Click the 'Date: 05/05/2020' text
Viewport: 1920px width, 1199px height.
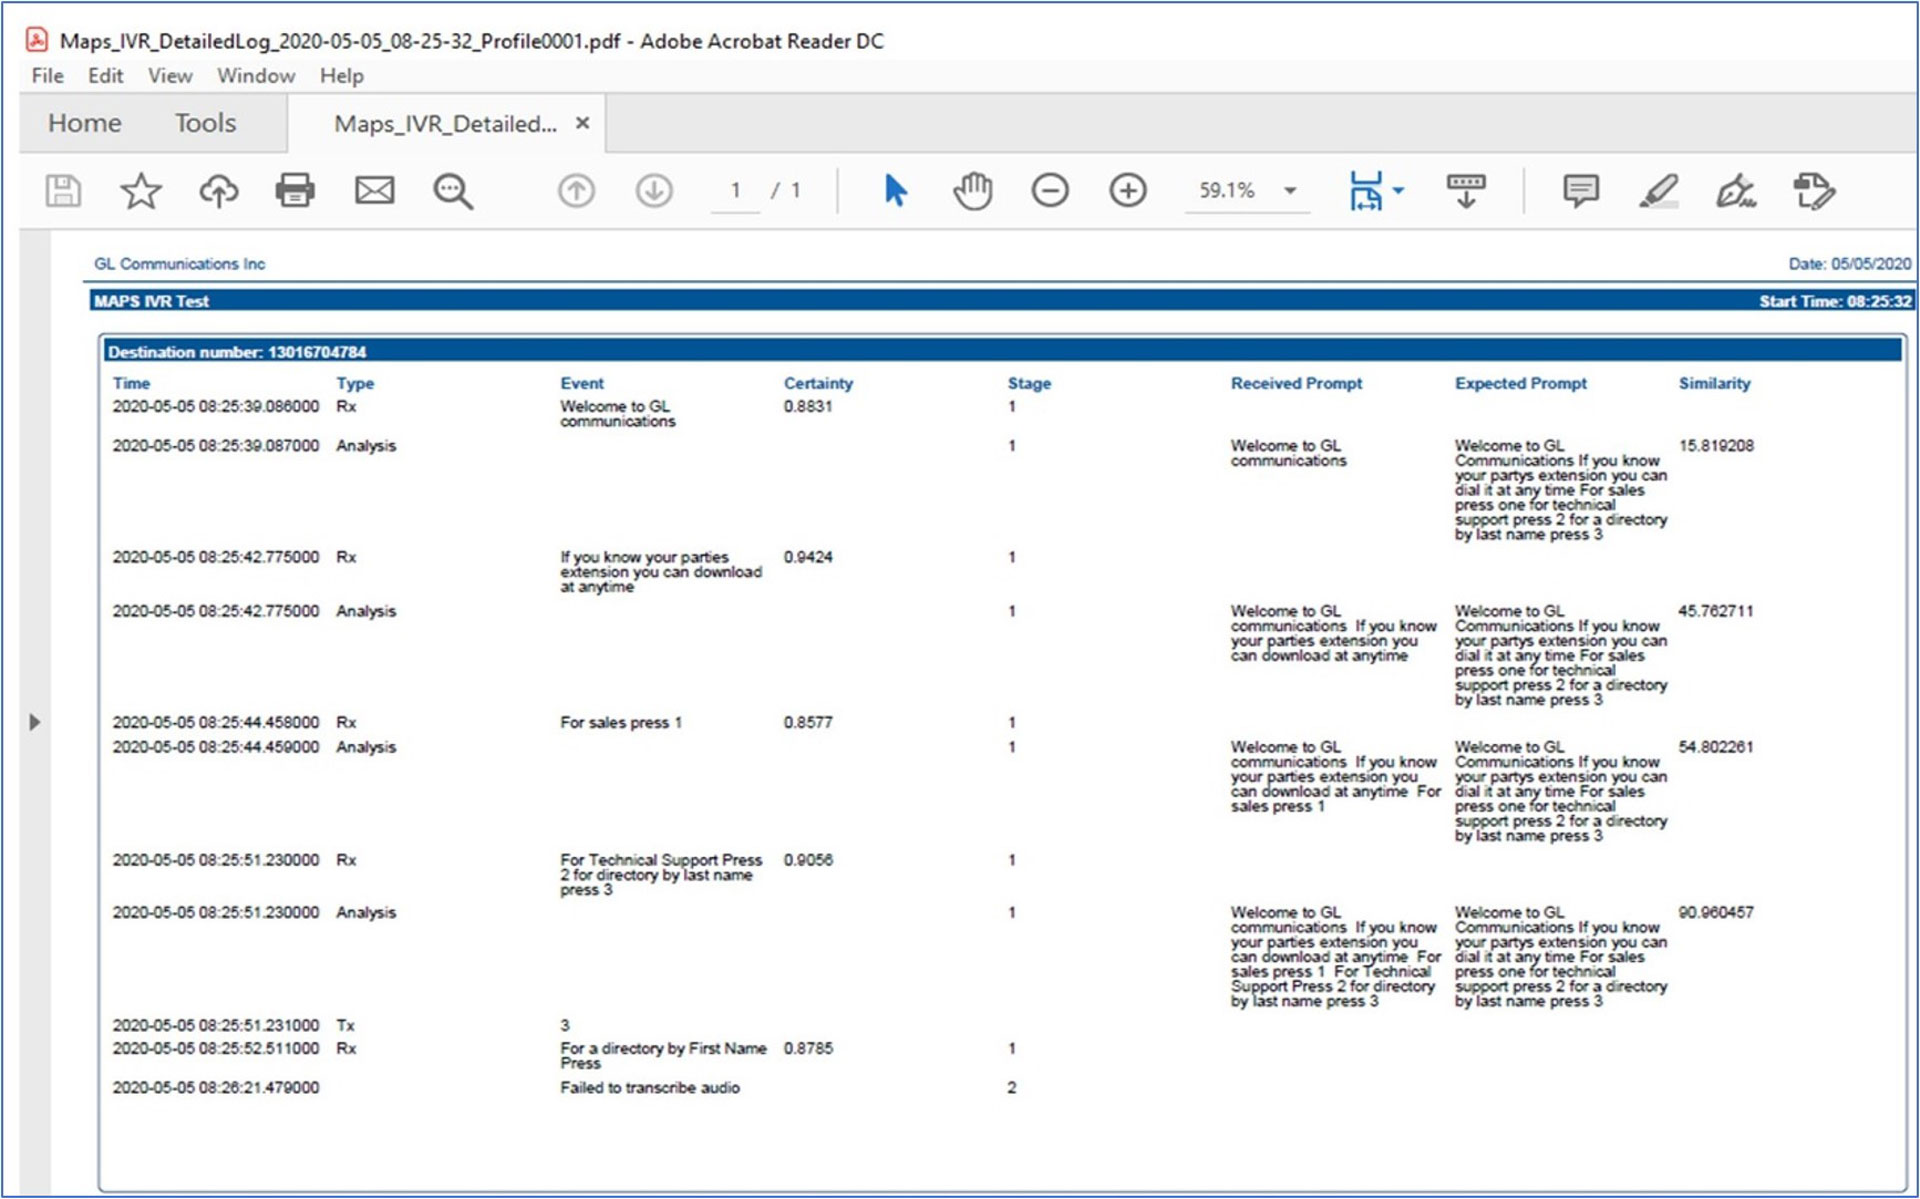click(x=1850, y=264)
